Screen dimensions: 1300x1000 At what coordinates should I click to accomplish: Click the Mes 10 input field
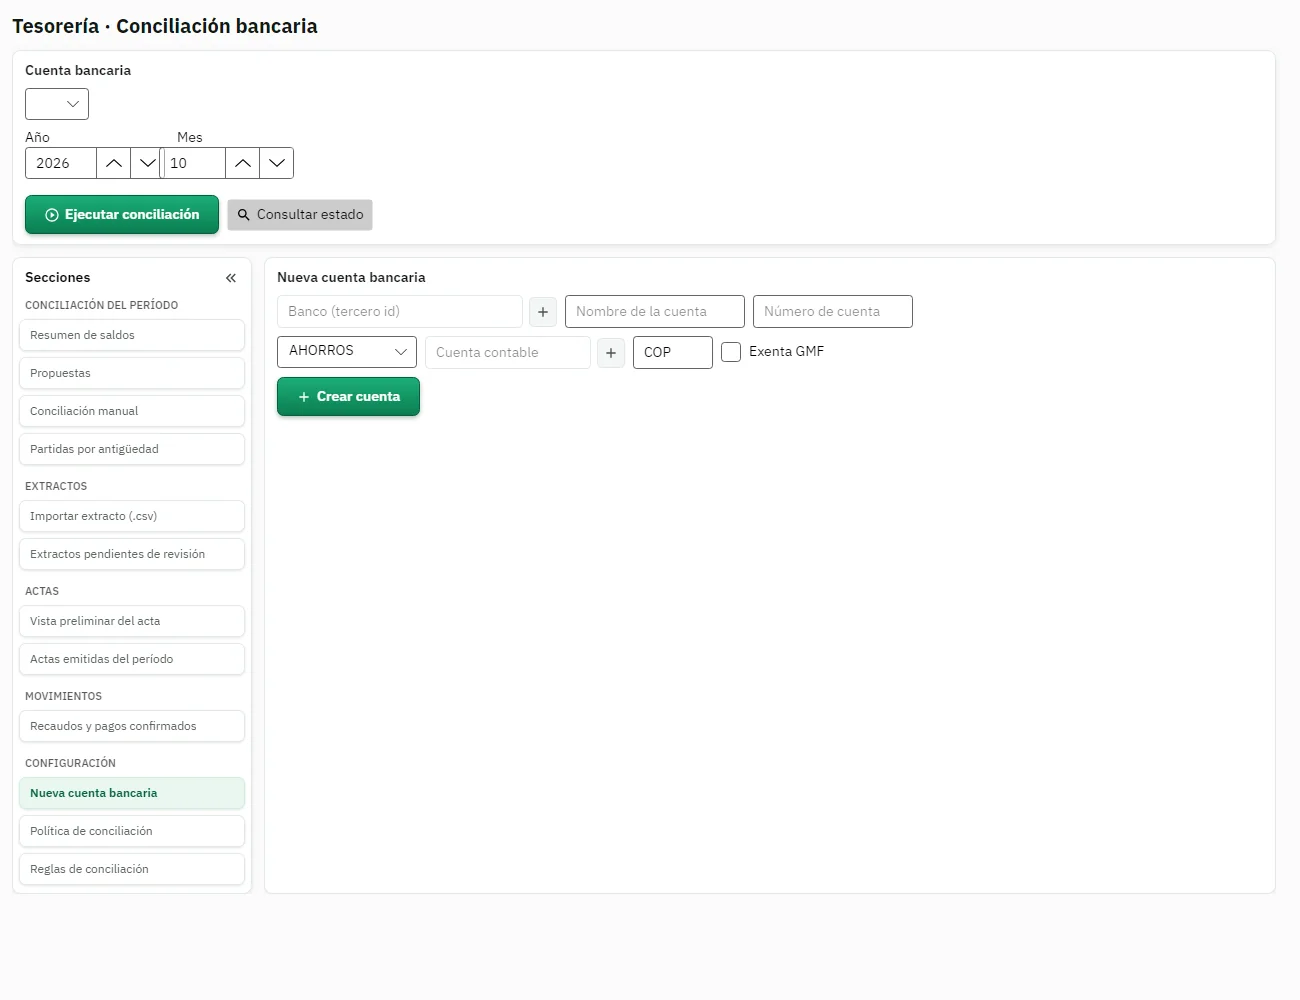click(x=195, y=163)
